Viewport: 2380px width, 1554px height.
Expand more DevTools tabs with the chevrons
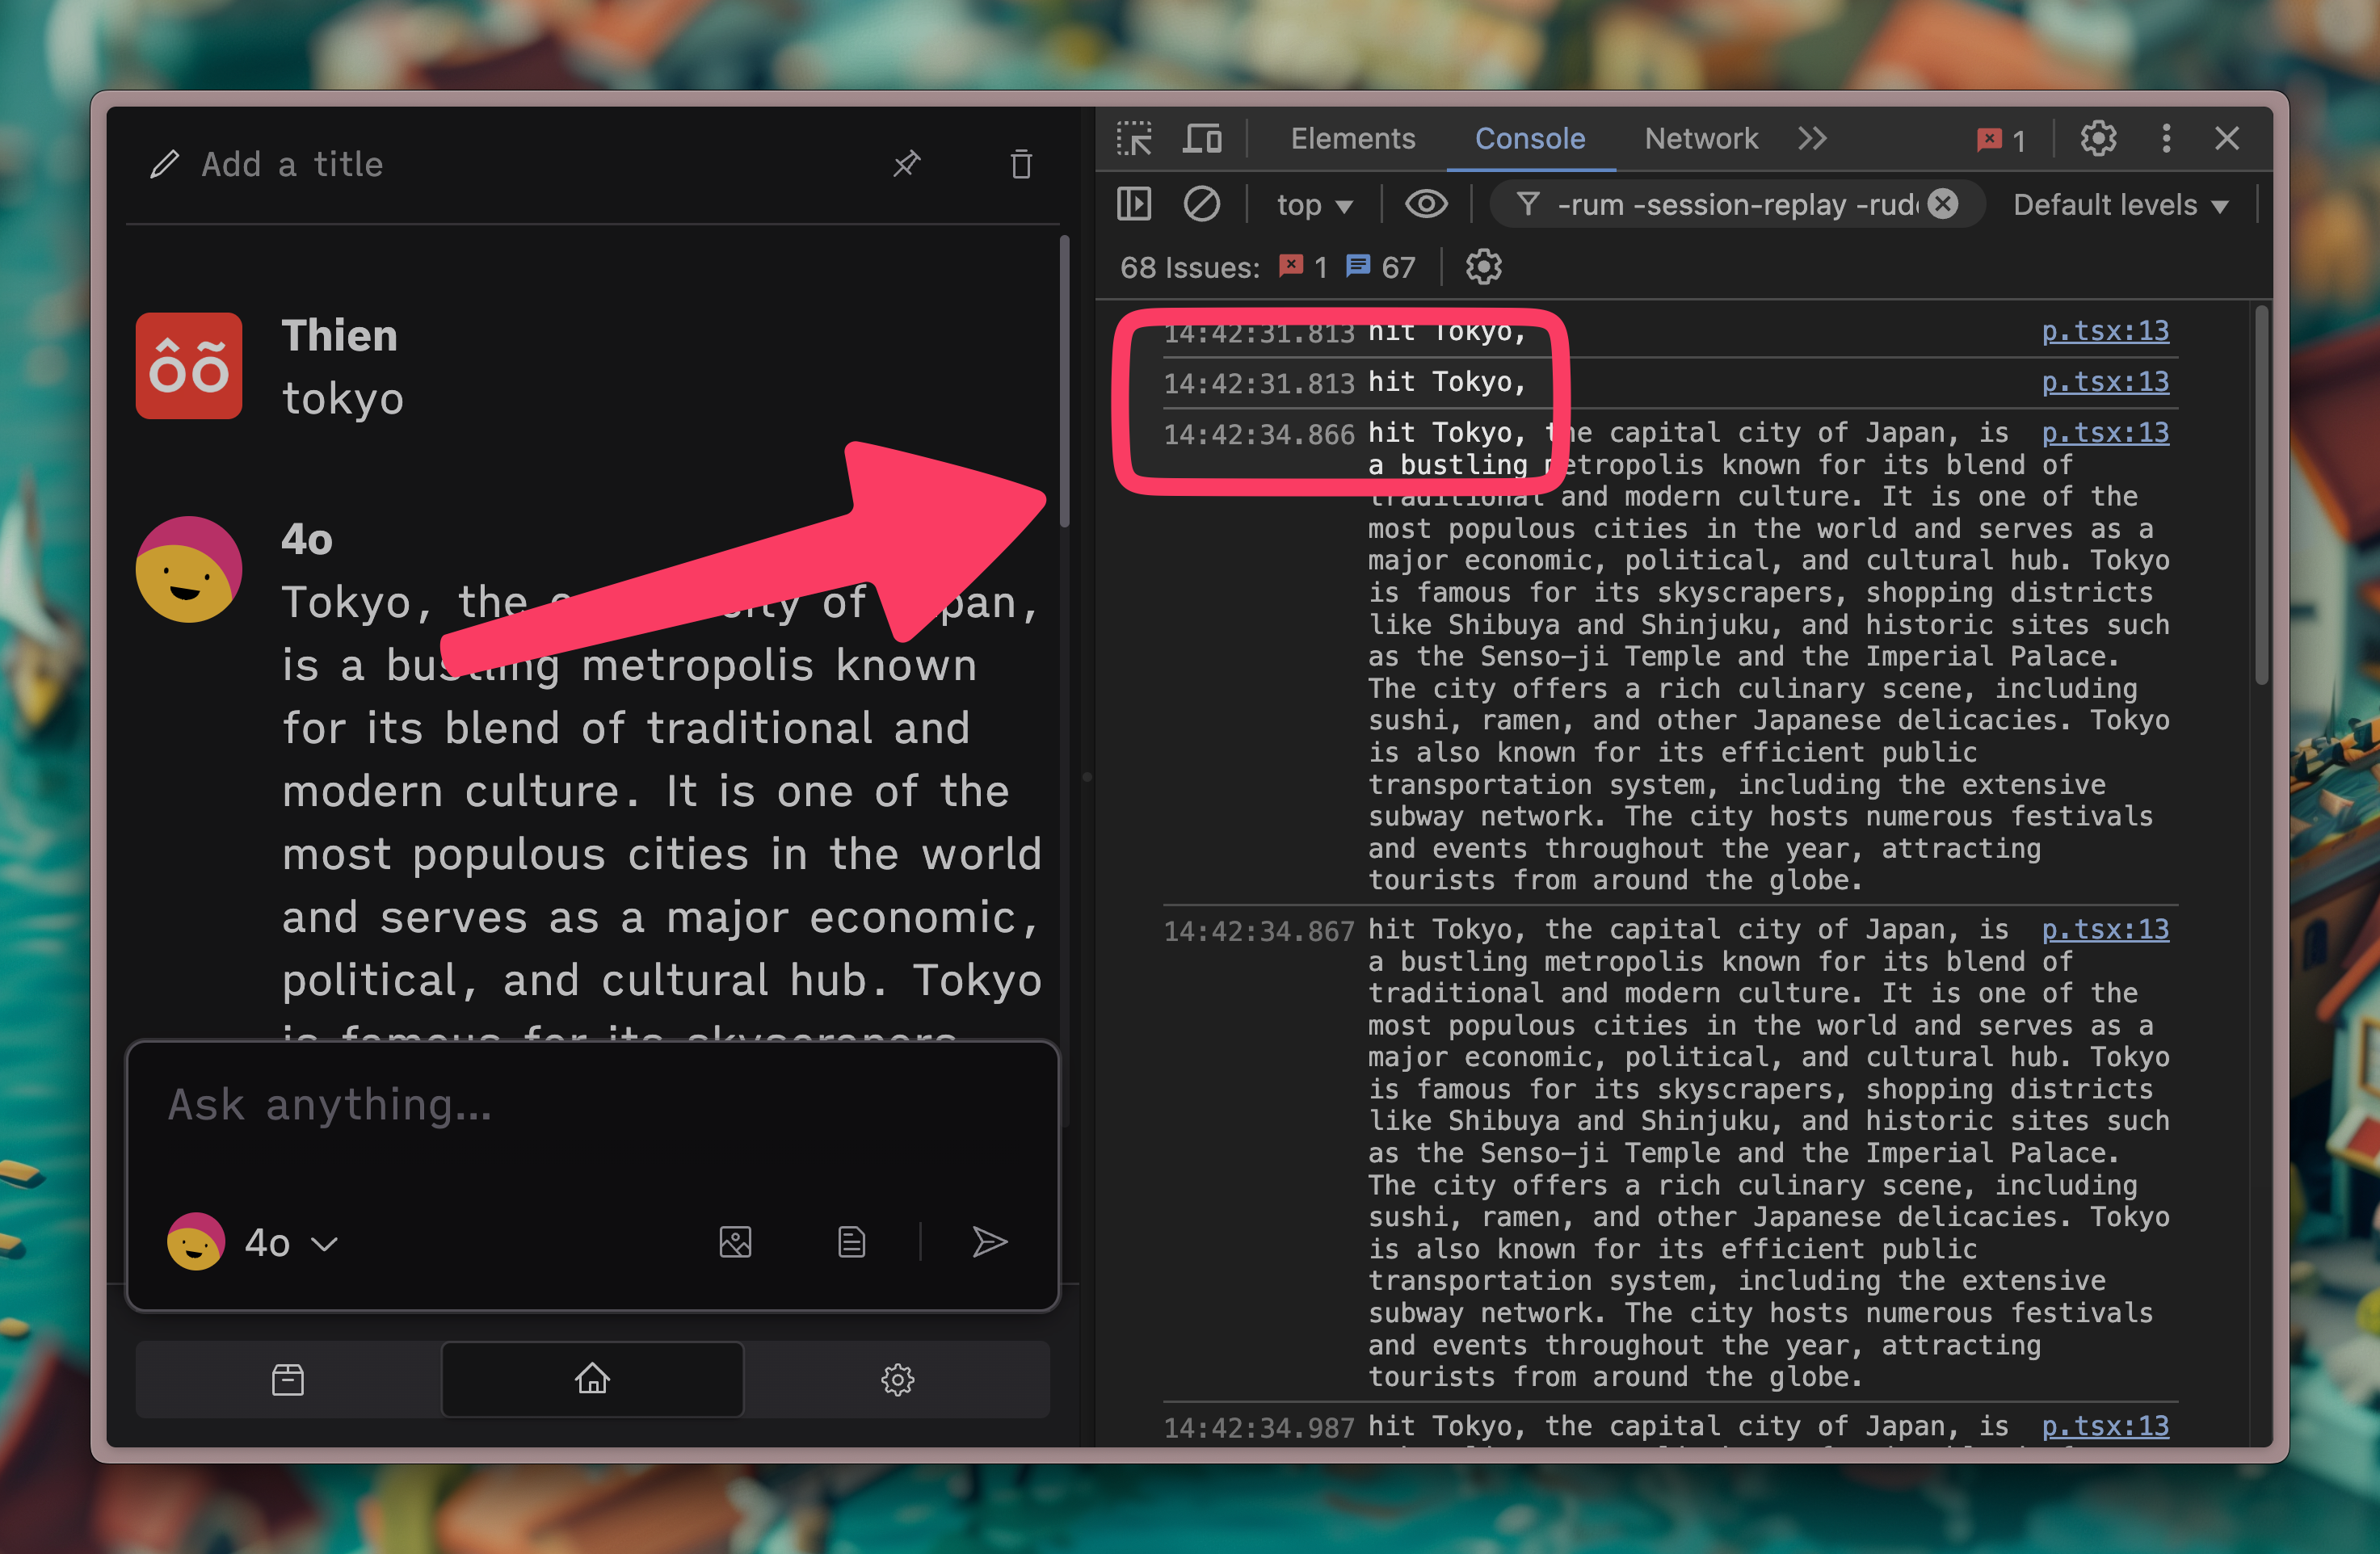(1812, 139)
